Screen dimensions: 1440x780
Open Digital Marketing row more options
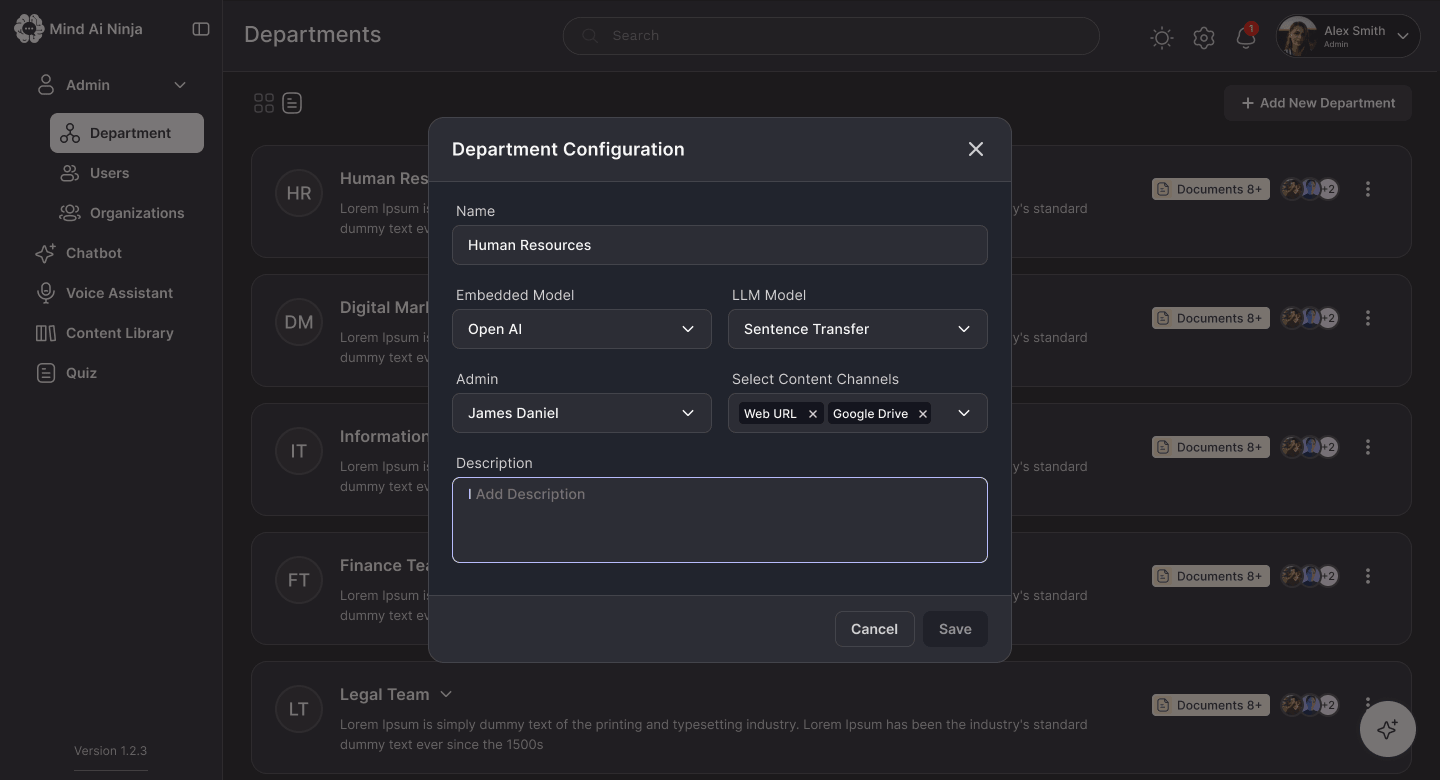click(x=1368, y=318)
